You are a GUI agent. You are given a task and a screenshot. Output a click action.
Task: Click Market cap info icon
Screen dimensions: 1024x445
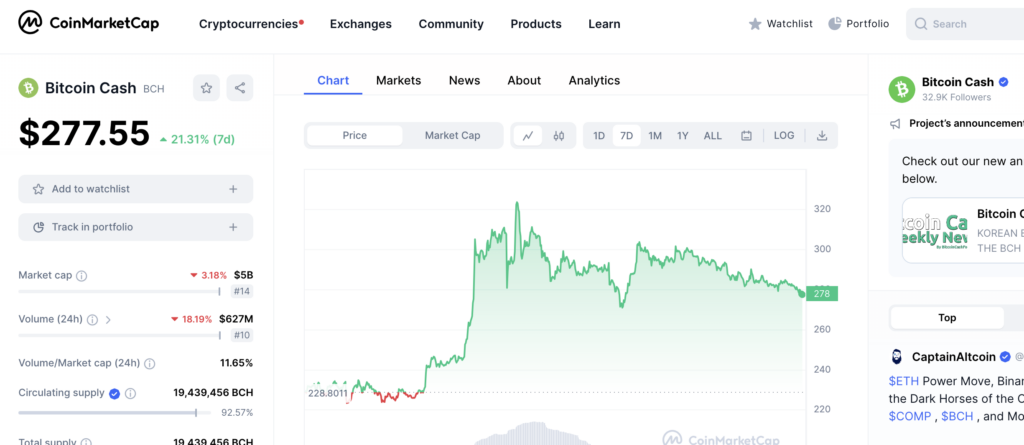pyautogui.click(x=82, y=276)
